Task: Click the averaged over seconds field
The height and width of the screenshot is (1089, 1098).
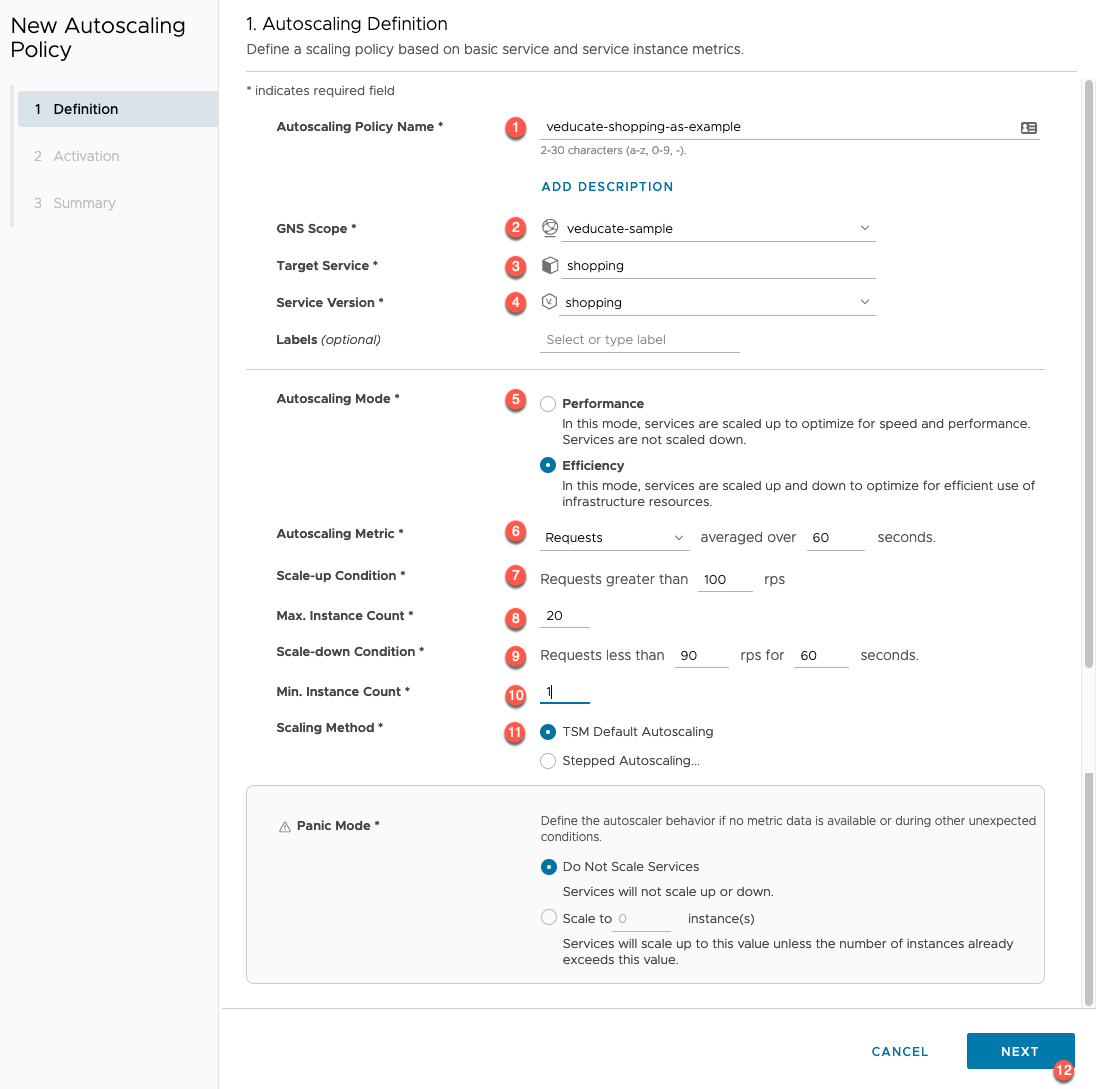Action: click(835, 538)
